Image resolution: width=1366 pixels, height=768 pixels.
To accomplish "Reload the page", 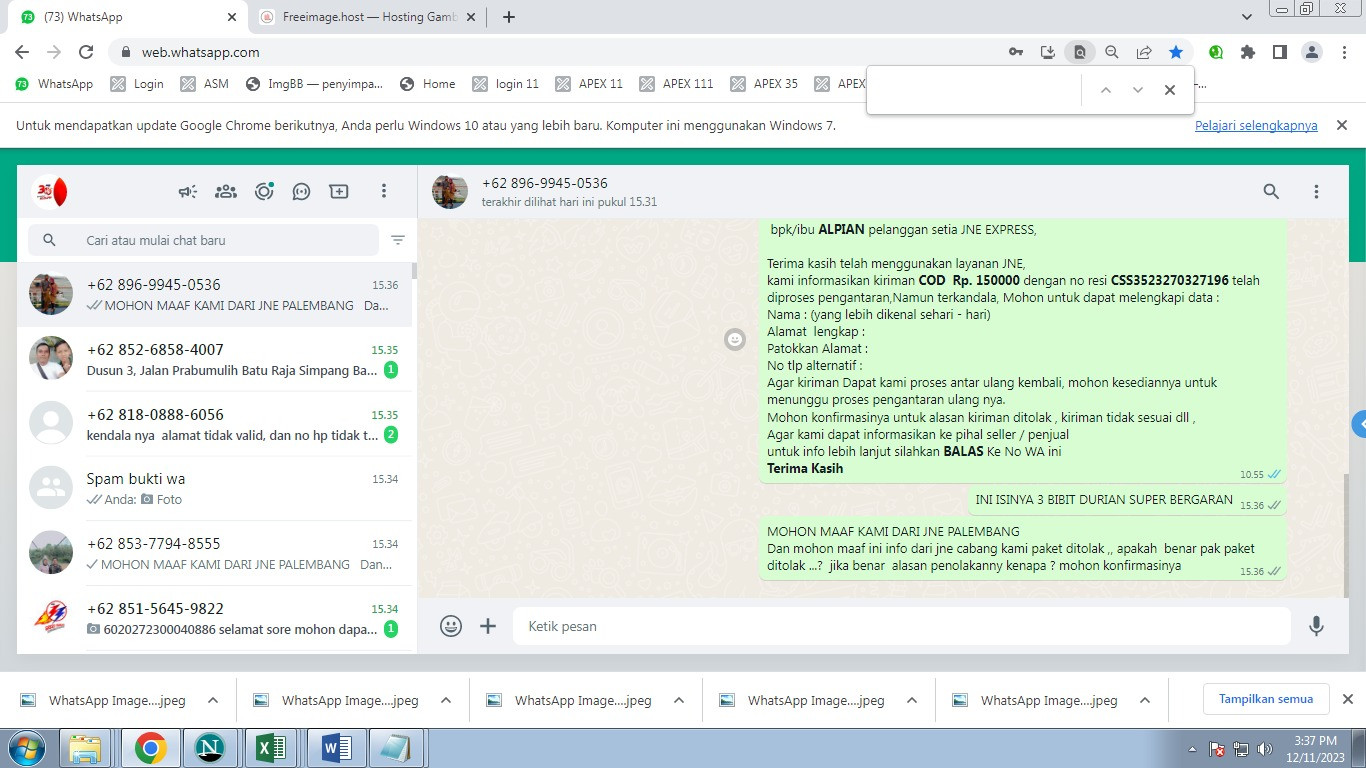I will coord(86,52).
